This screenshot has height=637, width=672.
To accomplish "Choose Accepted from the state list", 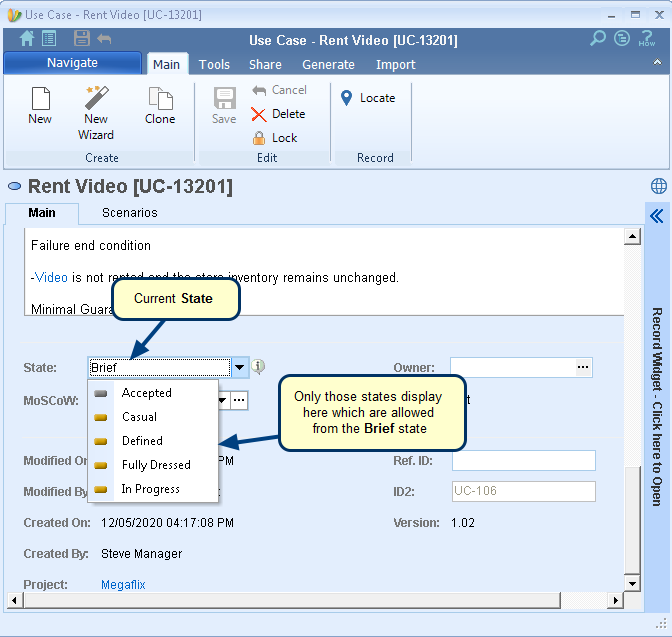I will pyautogui.click(x=153, y=393).
